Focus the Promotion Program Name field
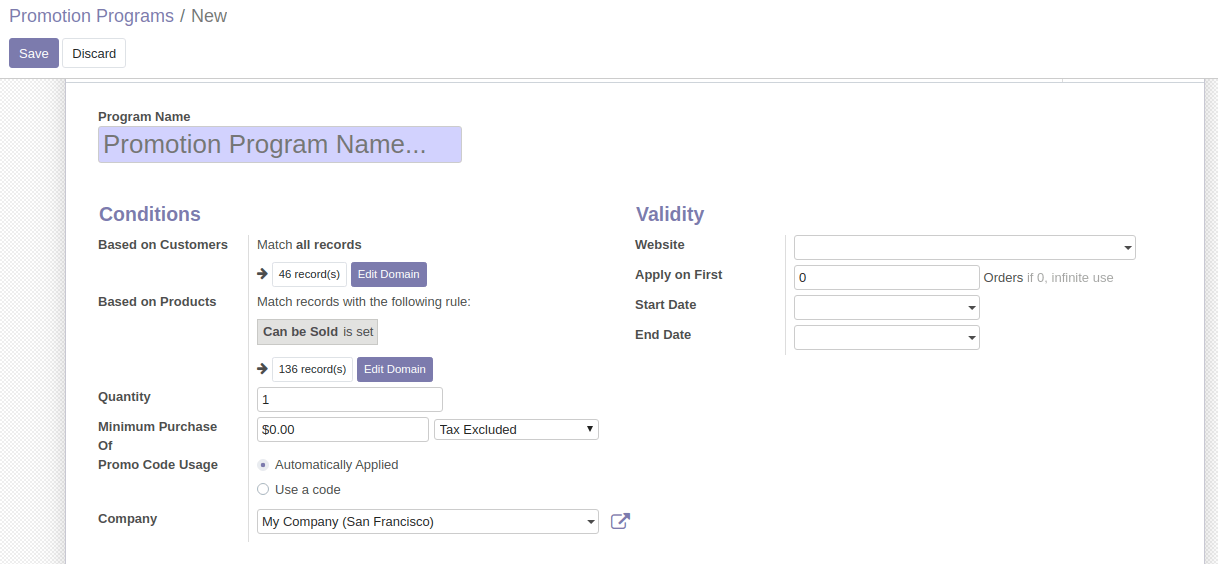Screen dimensions: 1218x564 tap(280, 144)
